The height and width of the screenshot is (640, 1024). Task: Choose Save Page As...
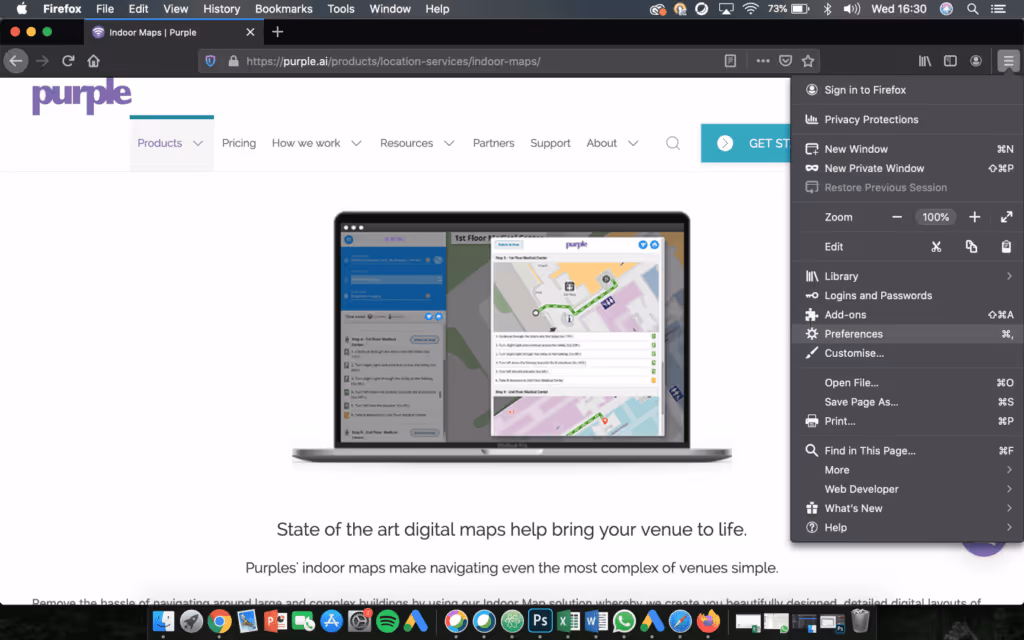(x=907, y=402)
